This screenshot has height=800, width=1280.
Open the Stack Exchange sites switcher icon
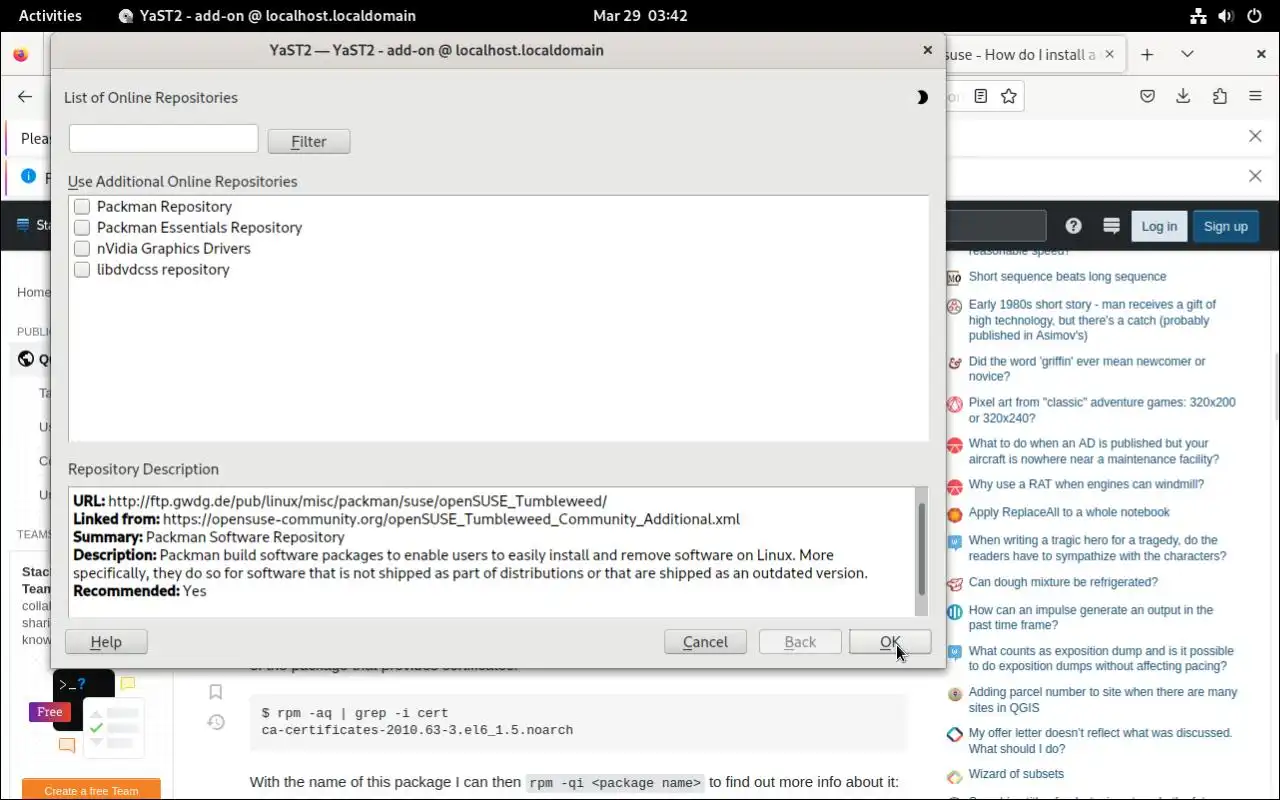1111,226
